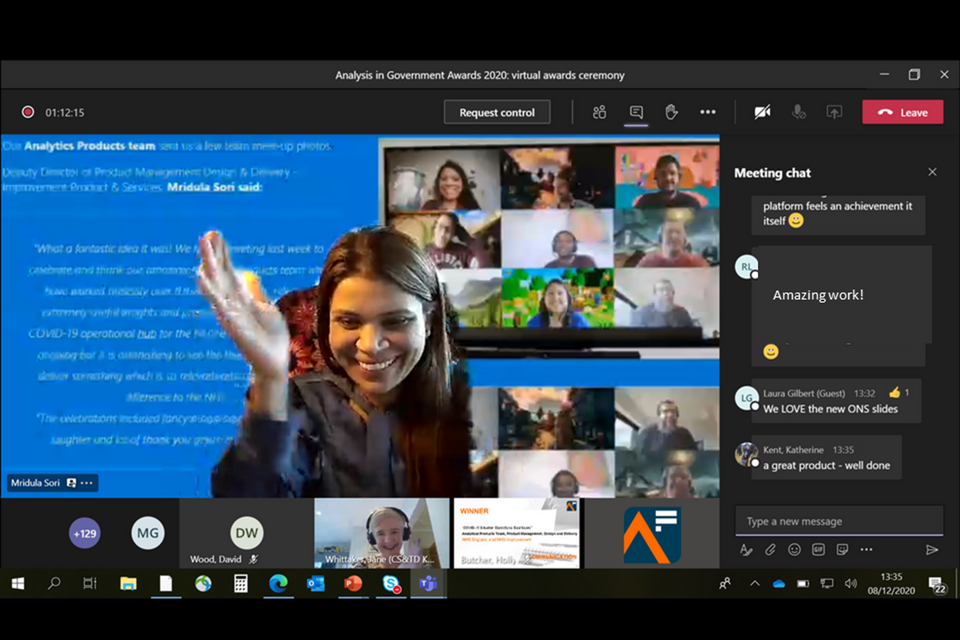Click the Request control button

click(497, 112)
